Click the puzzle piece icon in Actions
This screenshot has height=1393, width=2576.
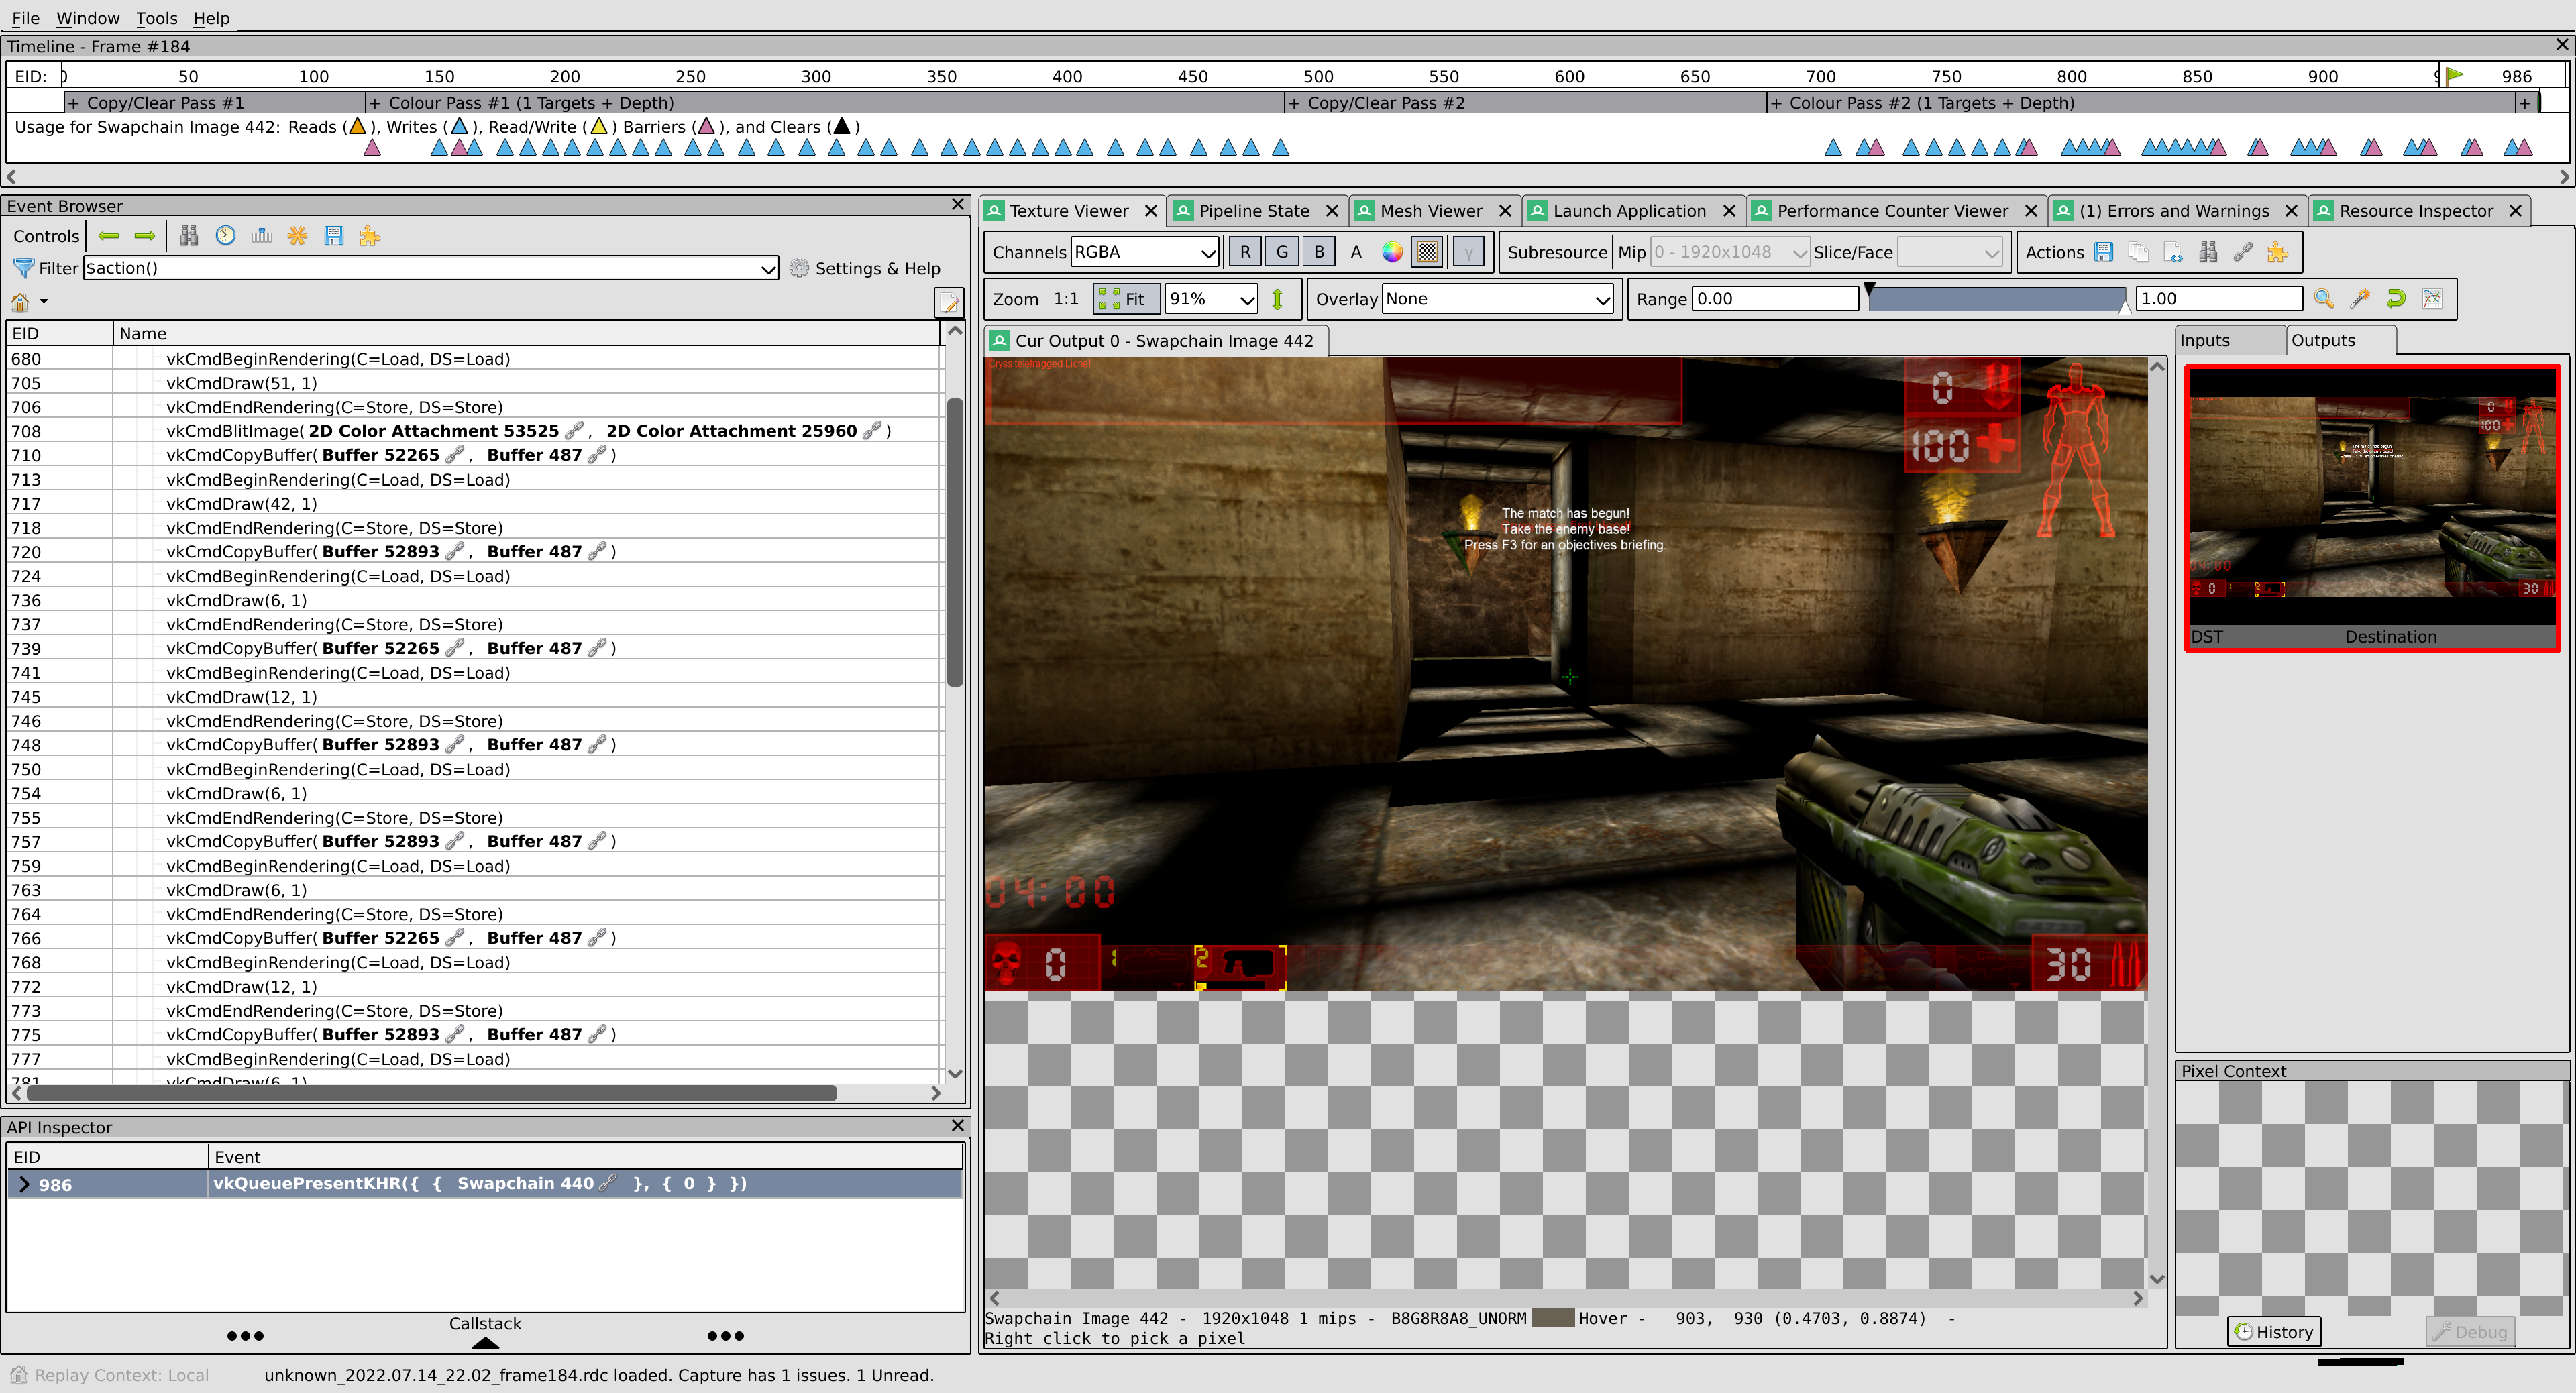click(2278, 252)
